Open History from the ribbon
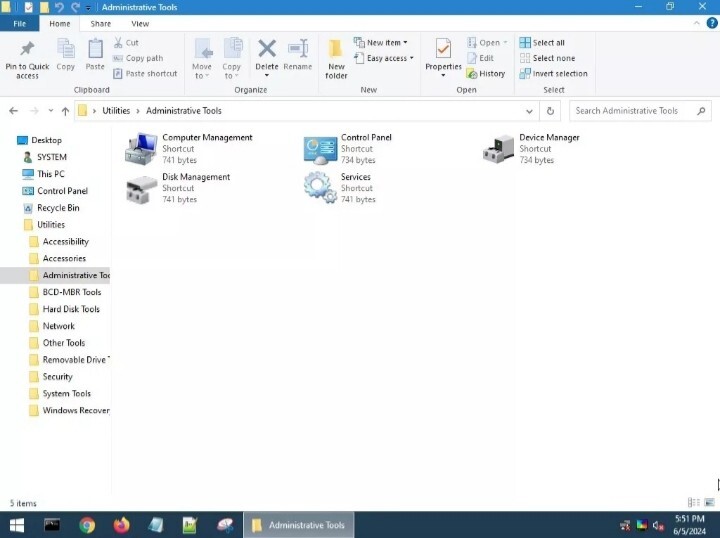Image resolution: width=720 pixels, height=538 pixels. (486, 73)
